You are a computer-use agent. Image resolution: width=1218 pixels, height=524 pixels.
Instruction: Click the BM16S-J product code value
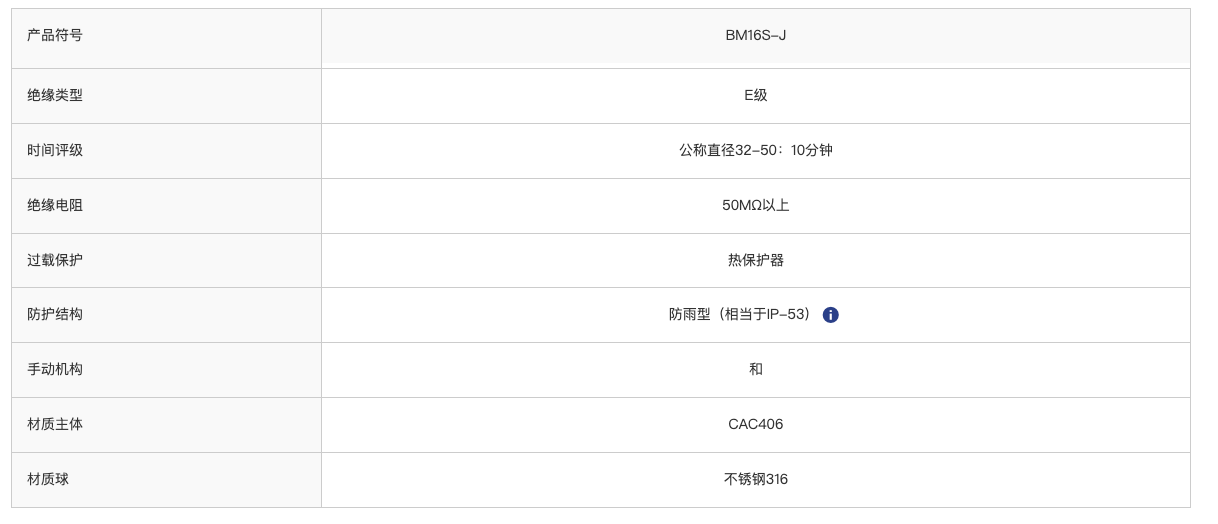(x=756, y=36)
